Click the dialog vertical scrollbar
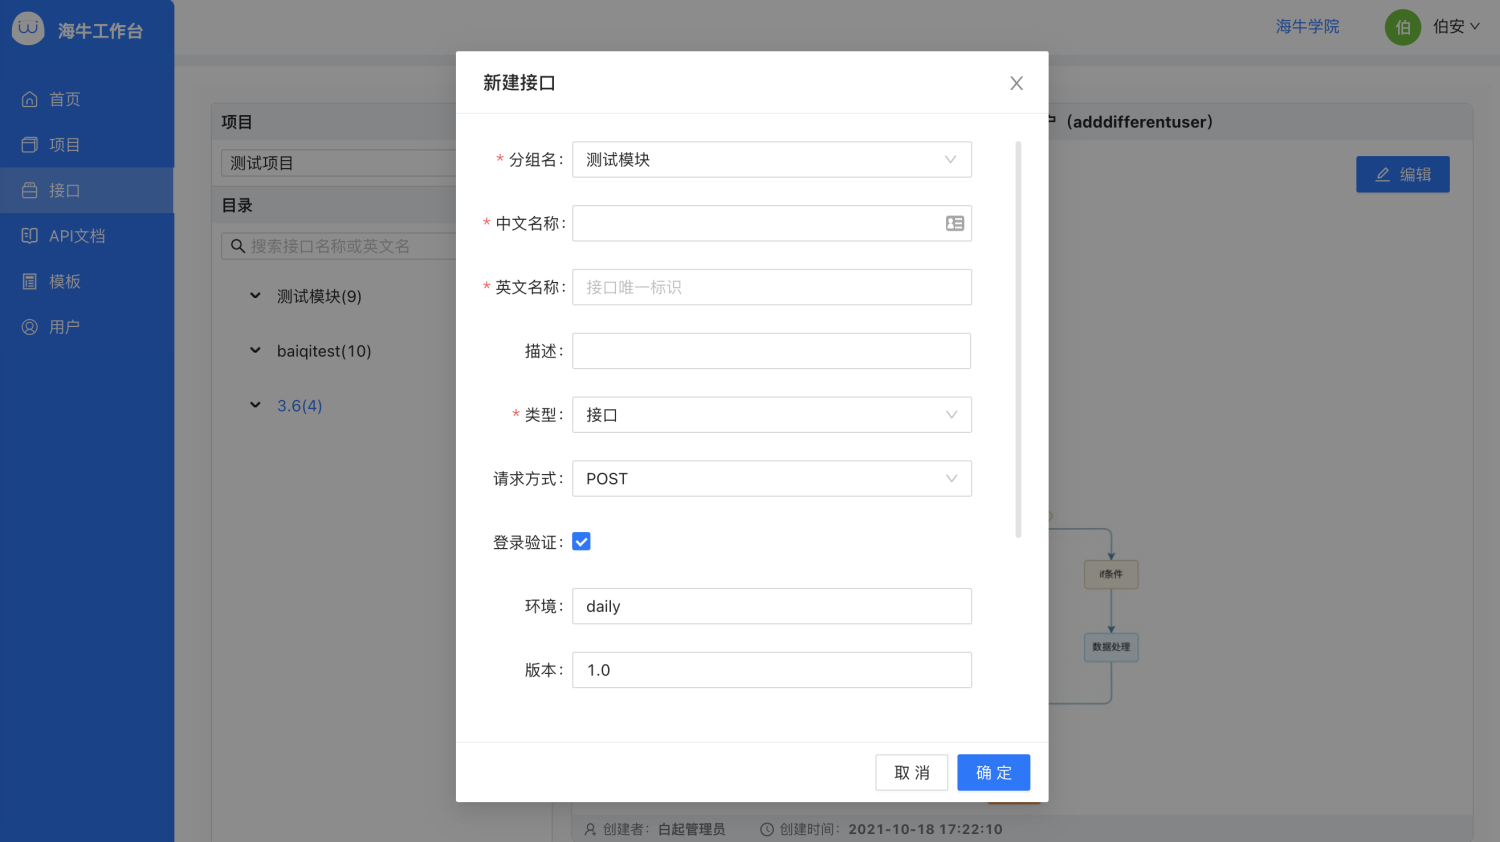This screenshot has height=842, width=1500. point(1018,340)
